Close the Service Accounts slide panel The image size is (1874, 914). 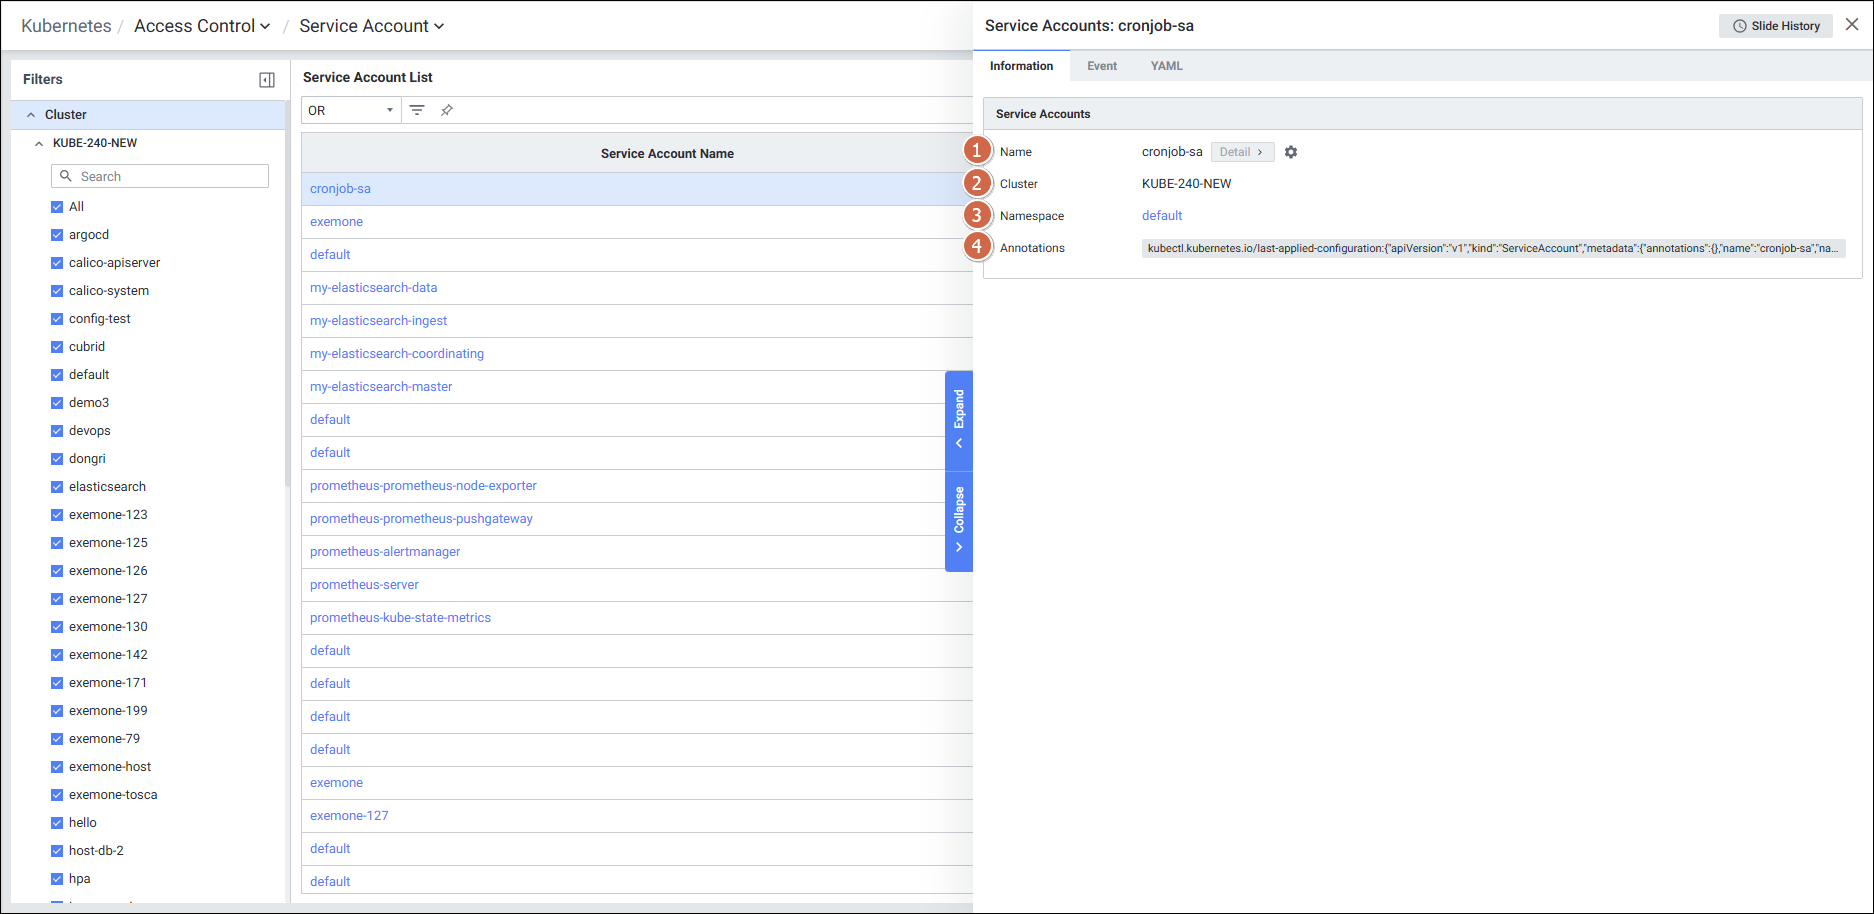(1852, 25)
